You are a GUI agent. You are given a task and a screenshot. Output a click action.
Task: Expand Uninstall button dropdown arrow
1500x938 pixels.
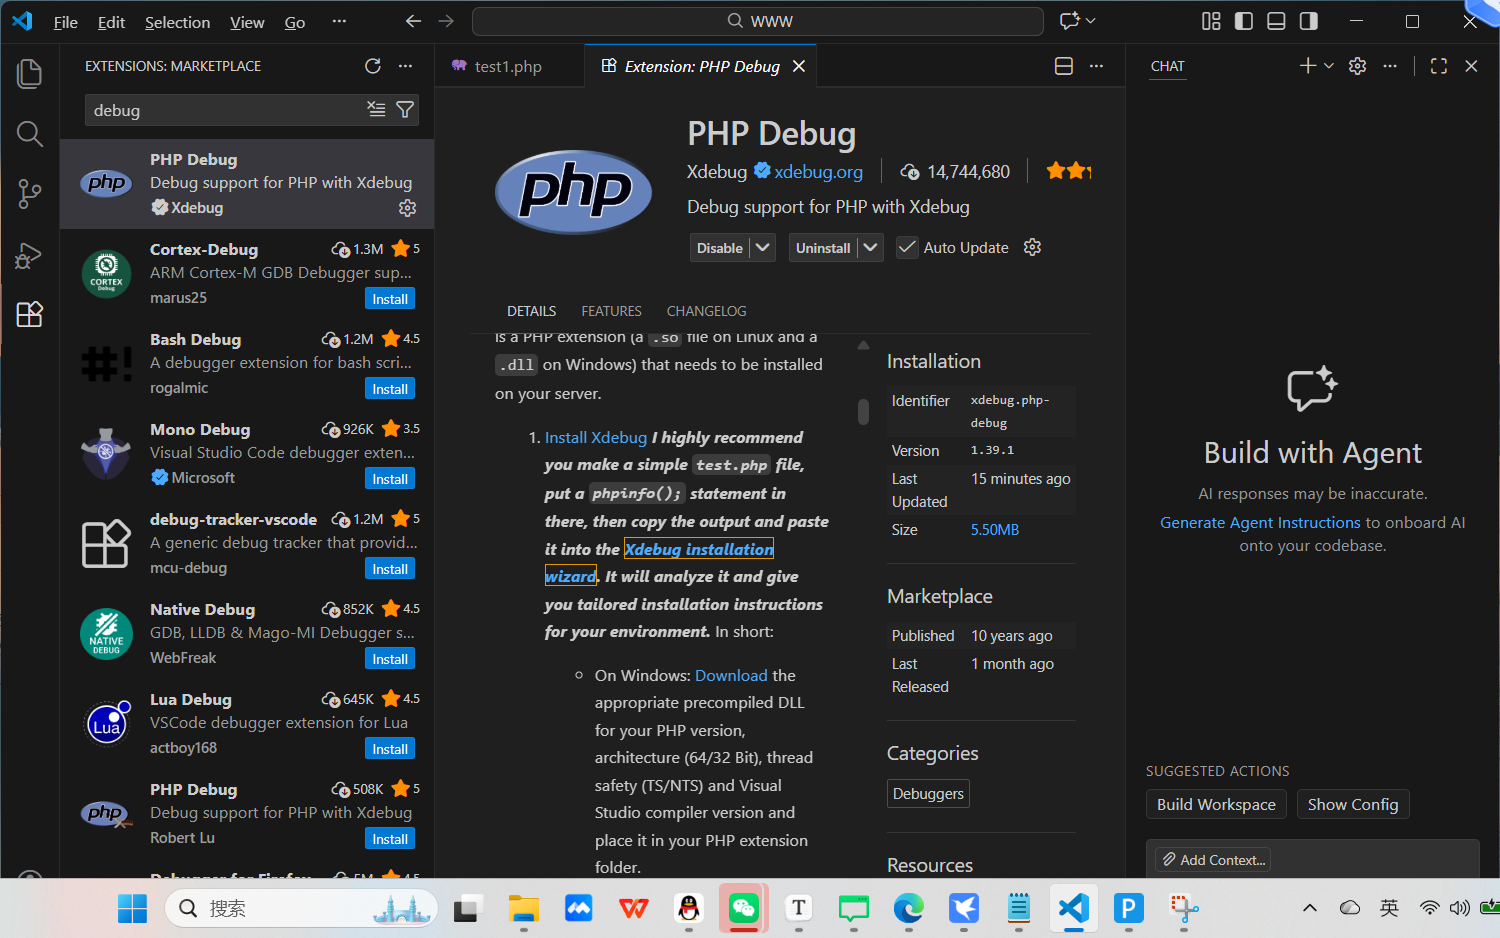(871, 247)
